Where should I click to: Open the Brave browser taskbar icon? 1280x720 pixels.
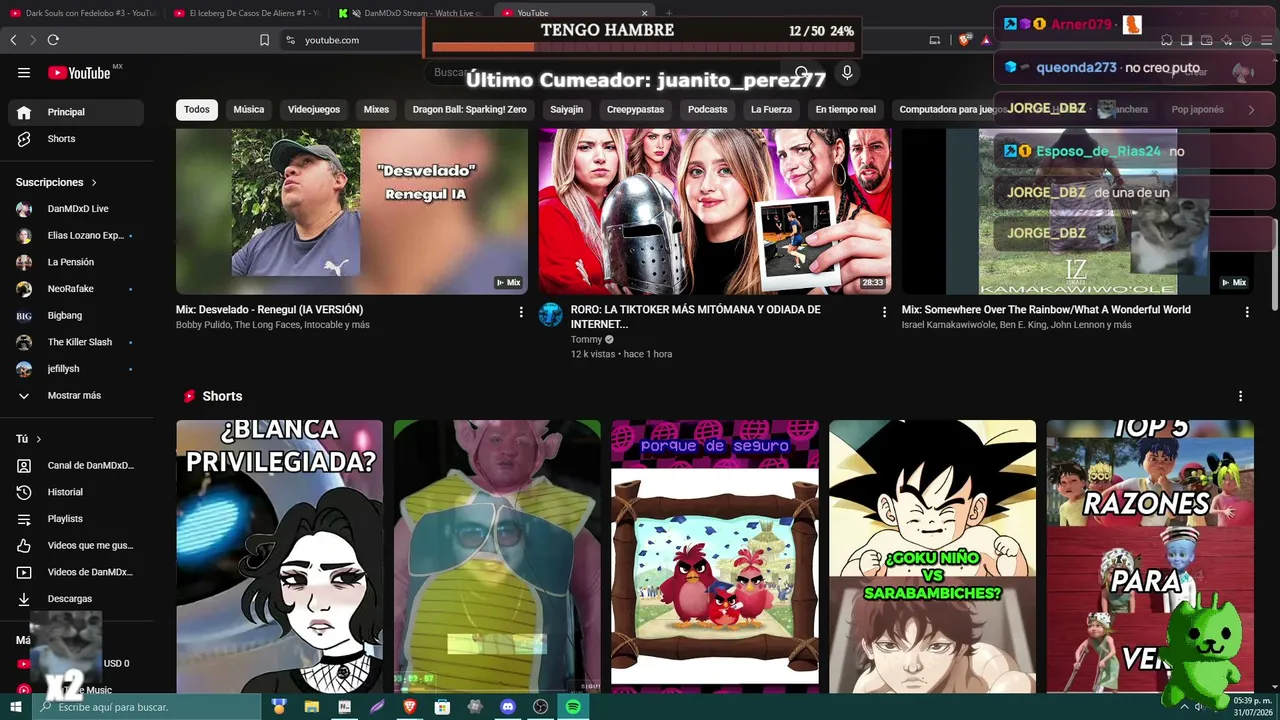pos(410,707)
